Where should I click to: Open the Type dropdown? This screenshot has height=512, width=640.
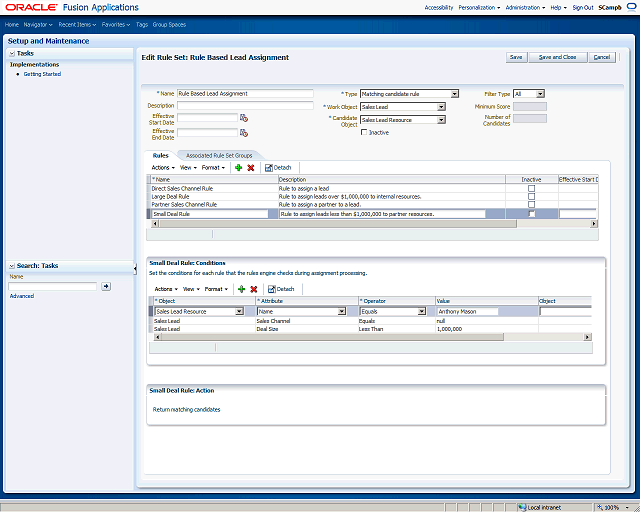pyautogui.click(x=454, y=94)
